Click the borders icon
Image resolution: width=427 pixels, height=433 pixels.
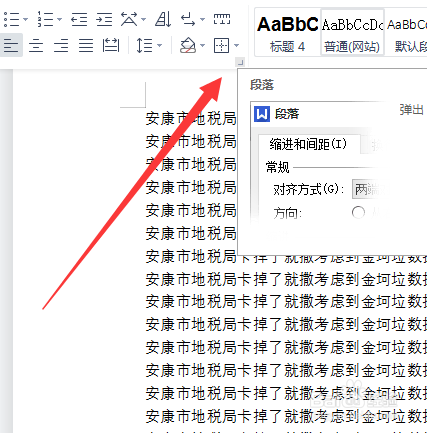pos(222,45)
